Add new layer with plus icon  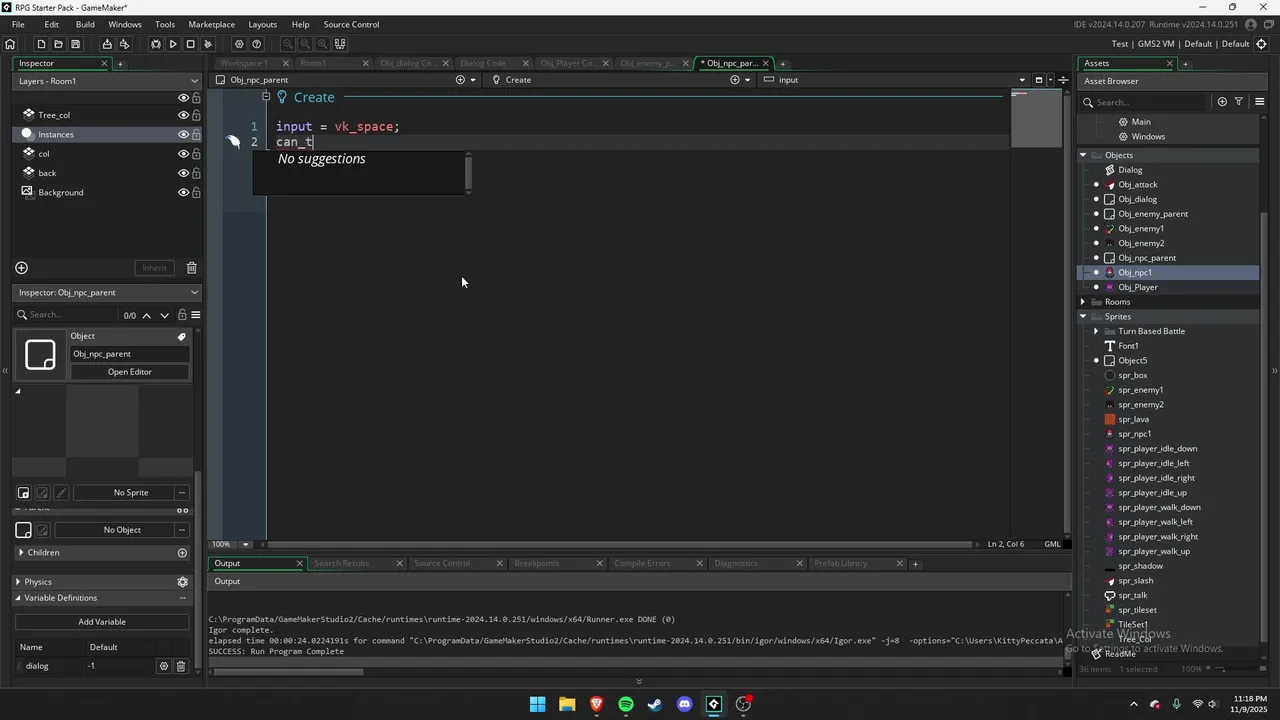tap(21, 268)
